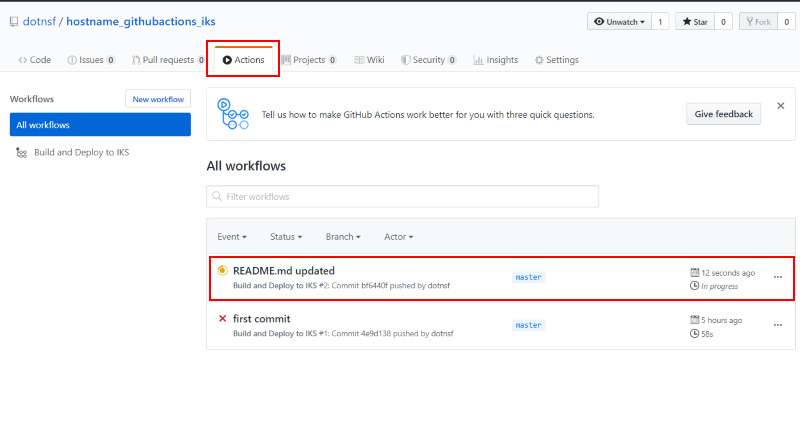Open more options for README.md updated run
800x434 pixels.
[778, 277]
